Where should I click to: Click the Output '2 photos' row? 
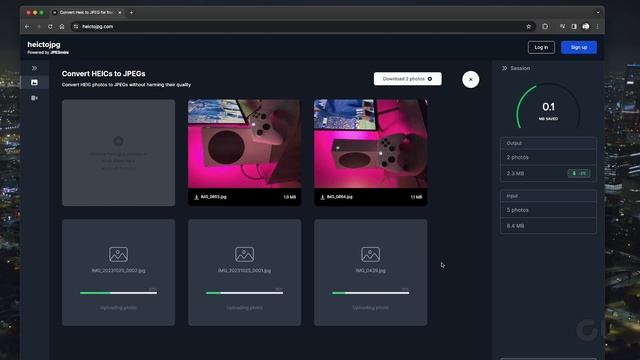(x=548, y=157)
